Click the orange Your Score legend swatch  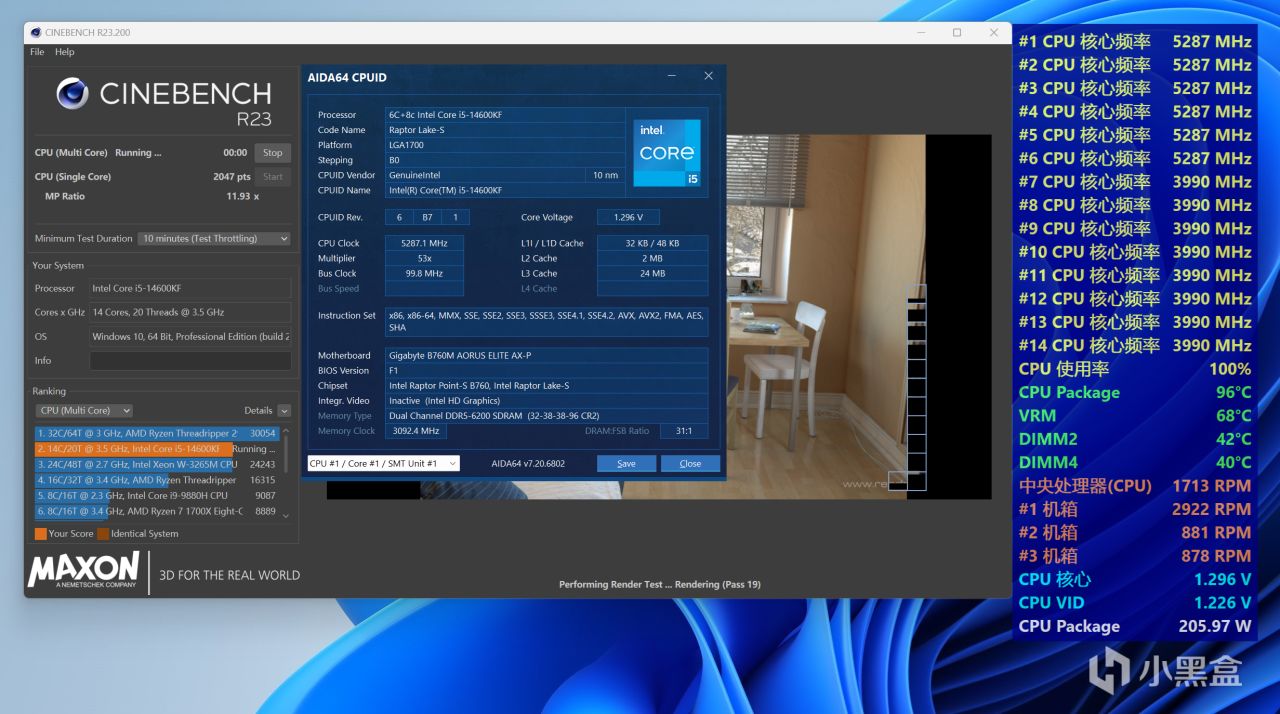coord(40,534)
